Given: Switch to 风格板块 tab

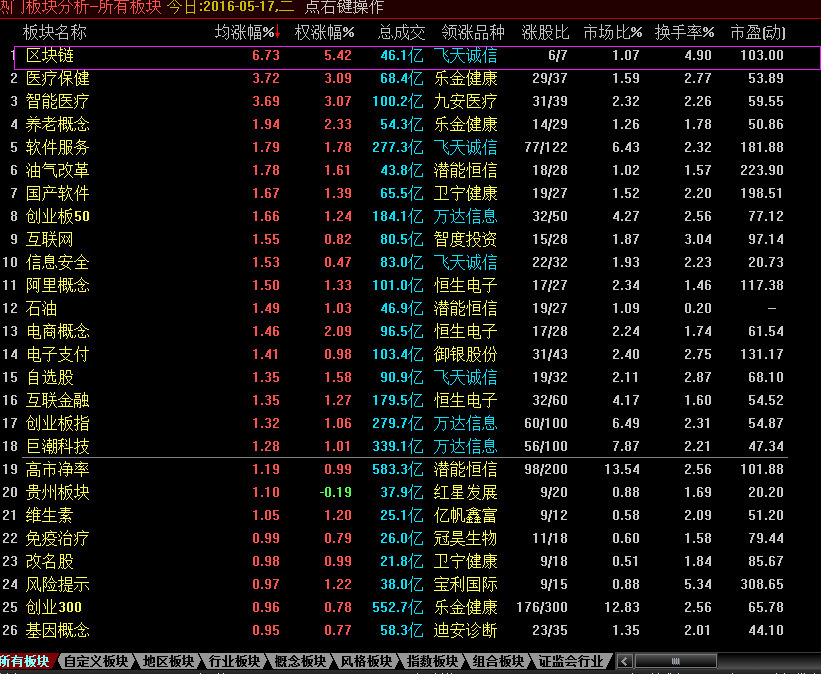Looking at the screenshot, I should 365,661.
